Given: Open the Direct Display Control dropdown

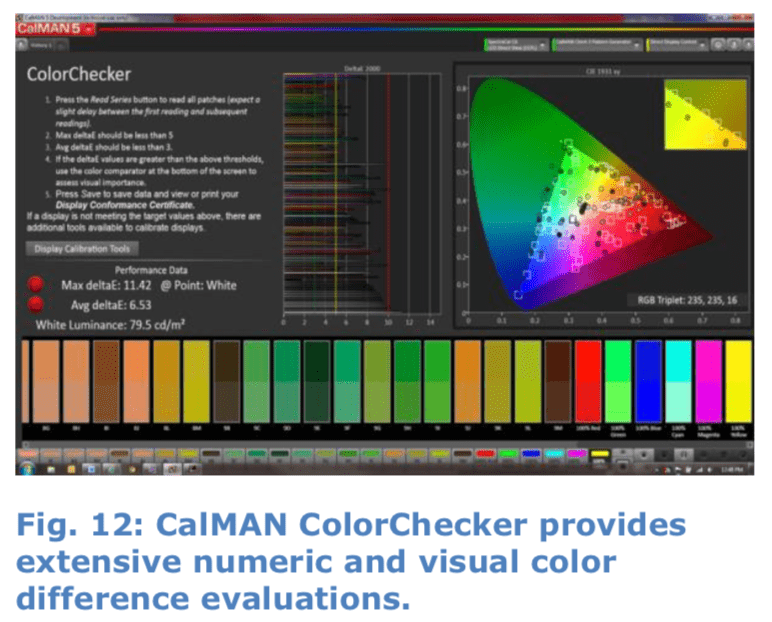Looking at the screenshot, I should [x=676, y=45].
